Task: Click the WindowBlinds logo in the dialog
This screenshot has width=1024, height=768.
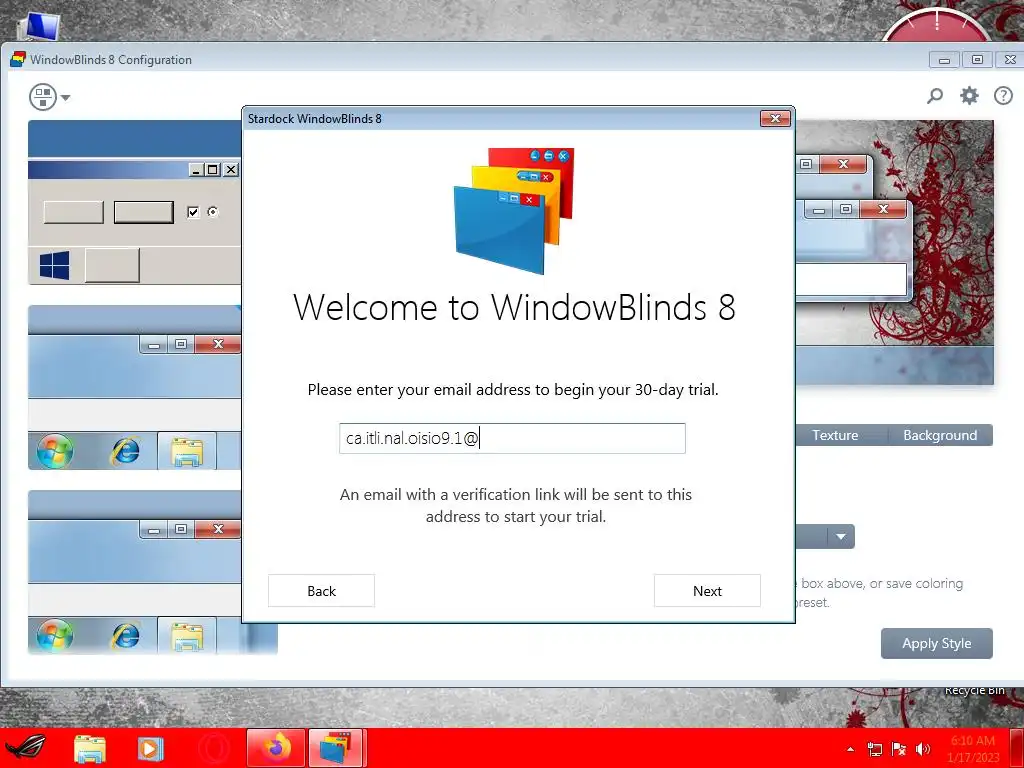Action: click(x=514, y=210)
